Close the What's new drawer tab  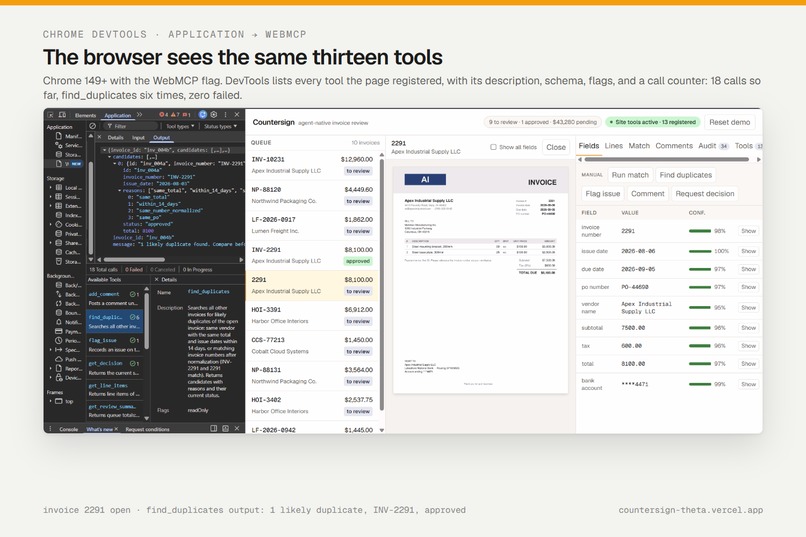tap(116, 429)
